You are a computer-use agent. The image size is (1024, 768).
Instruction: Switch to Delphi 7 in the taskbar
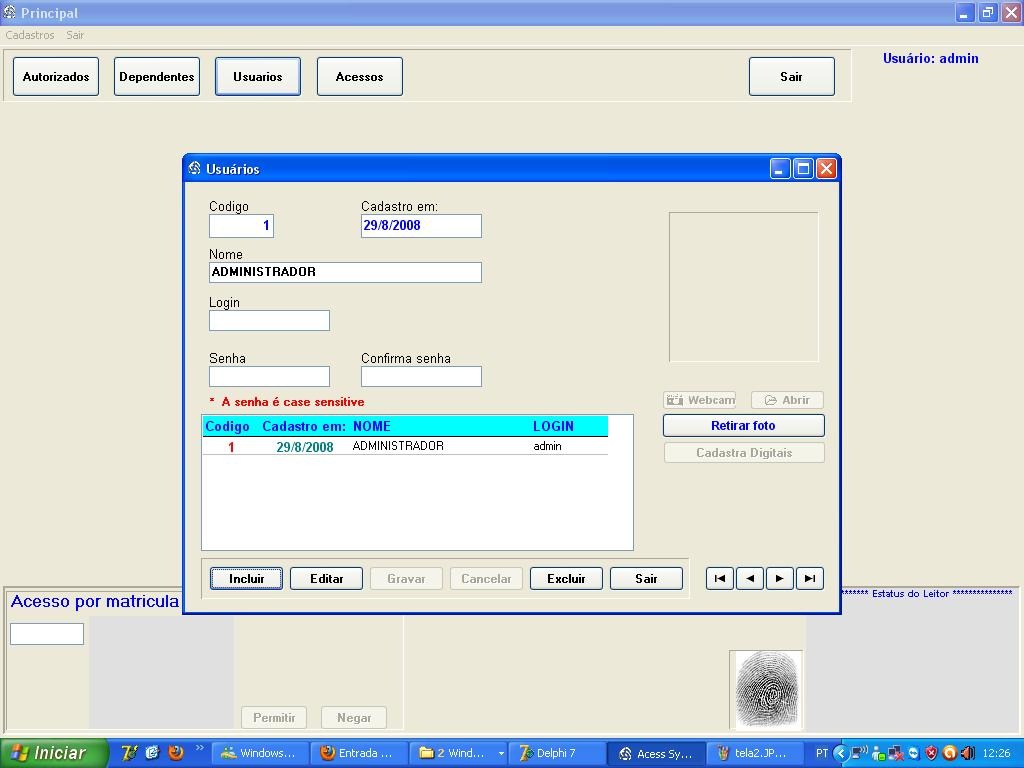click(556, 752)
